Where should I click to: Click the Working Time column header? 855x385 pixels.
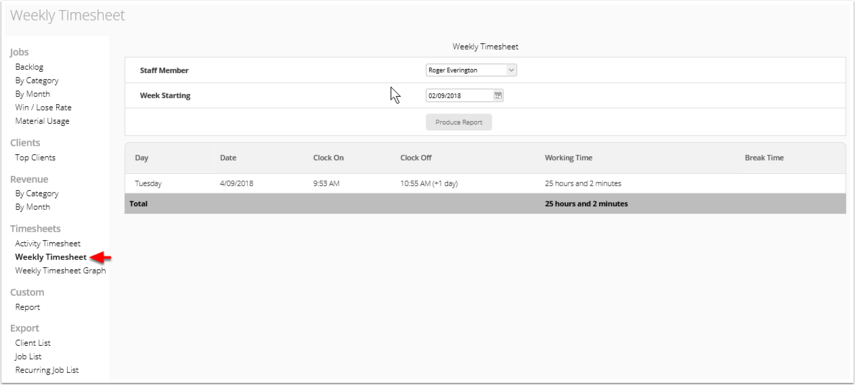[x=568, y=158]
